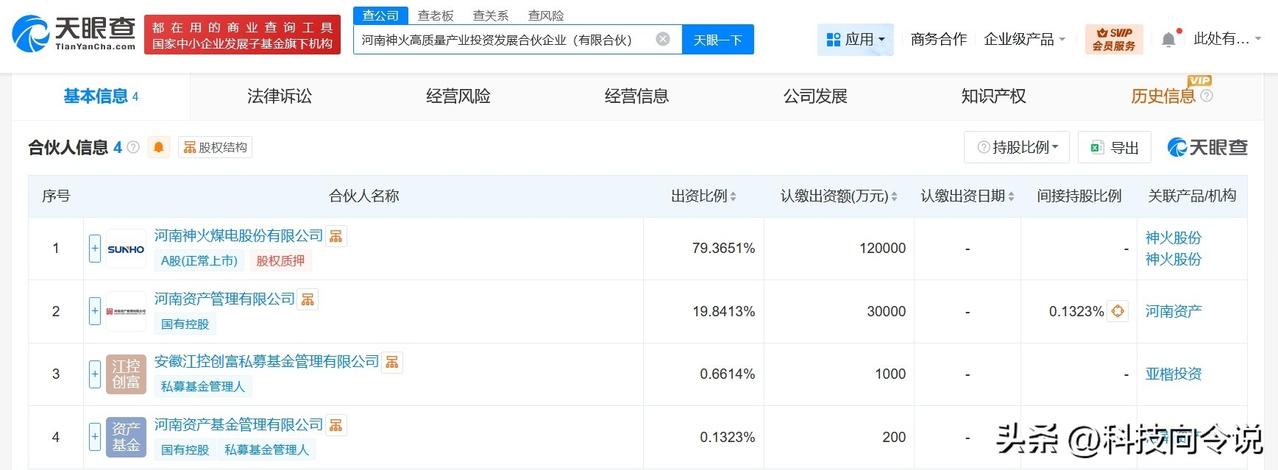
Task: Sort by the 出资比例 column arrows
Action: coord(734,197)
